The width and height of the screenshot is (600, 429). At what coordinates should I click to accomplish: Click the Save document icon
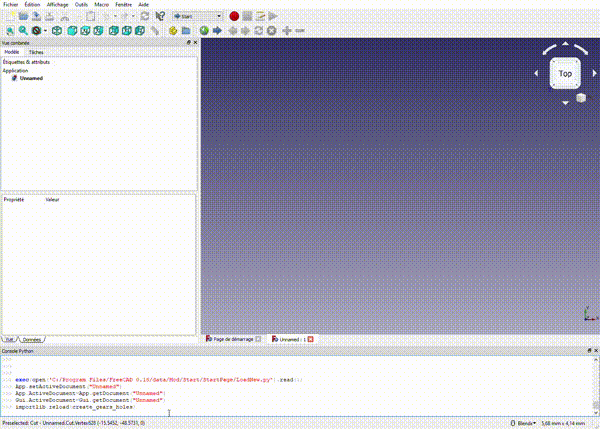(36, 16)
